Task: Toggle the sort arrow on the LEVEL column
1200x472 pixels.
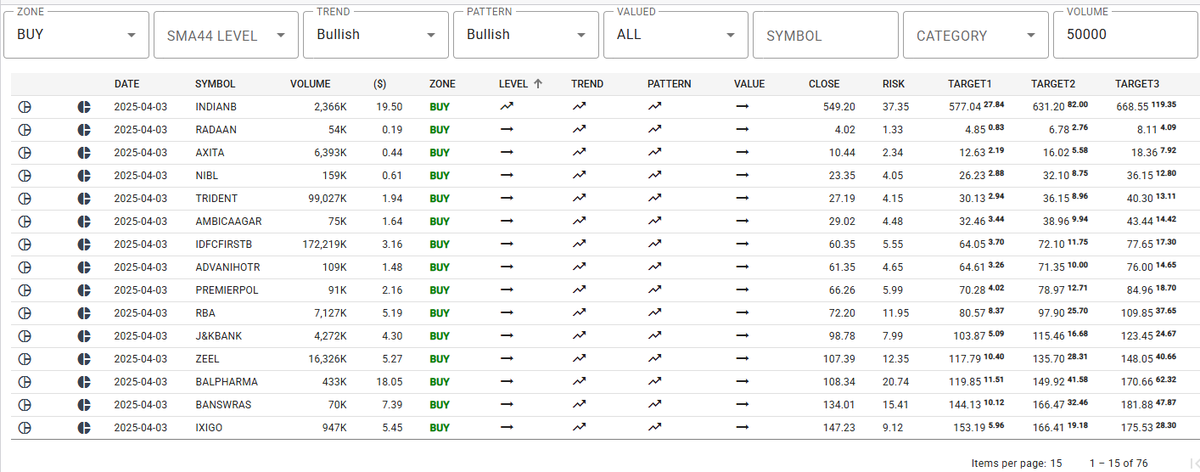Action: (x=538, y=84)
